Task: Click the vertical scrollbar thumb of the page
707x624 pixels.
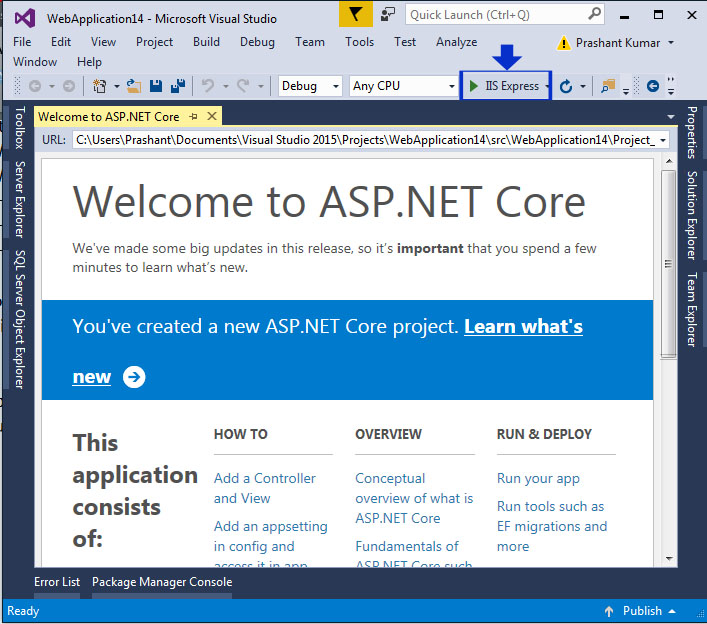Action: [x=668, y=264]
